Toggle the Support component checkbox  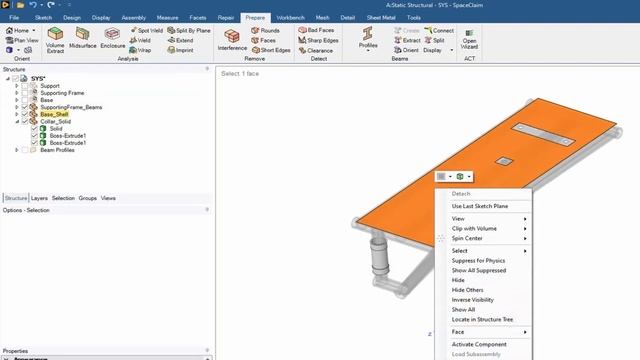pyautogui.click(x=25, y=86)
